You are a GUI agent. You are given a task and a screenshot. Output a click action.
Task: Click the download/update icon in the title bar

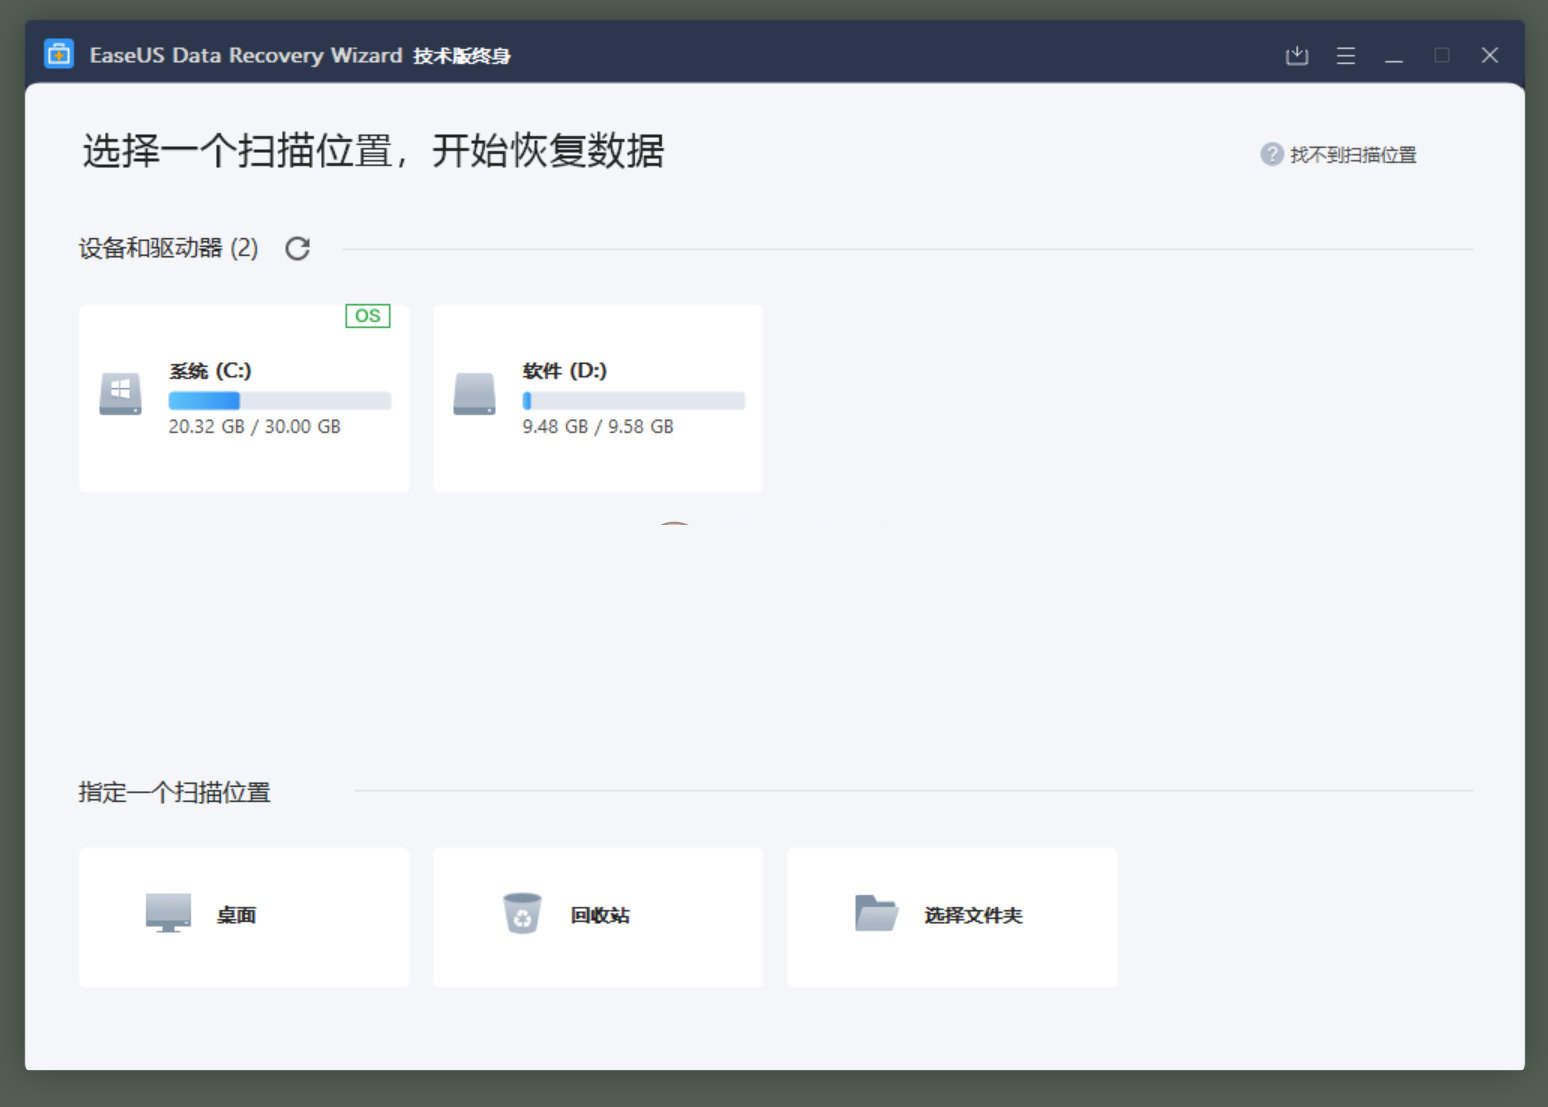(1297, 55)
